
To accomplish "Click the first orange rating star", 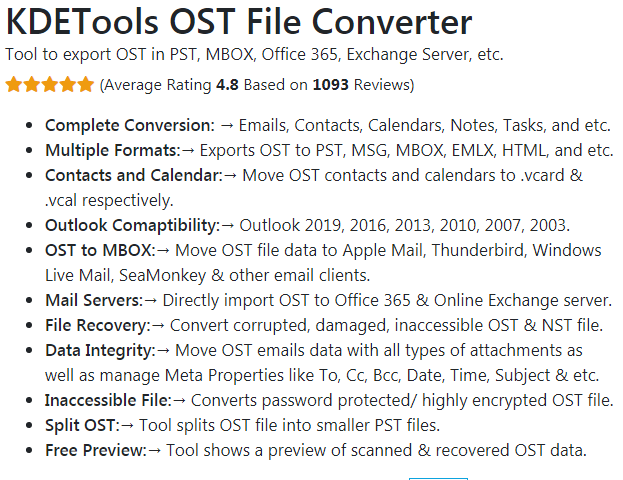I will pyautogui.click(x=14, y=85).
